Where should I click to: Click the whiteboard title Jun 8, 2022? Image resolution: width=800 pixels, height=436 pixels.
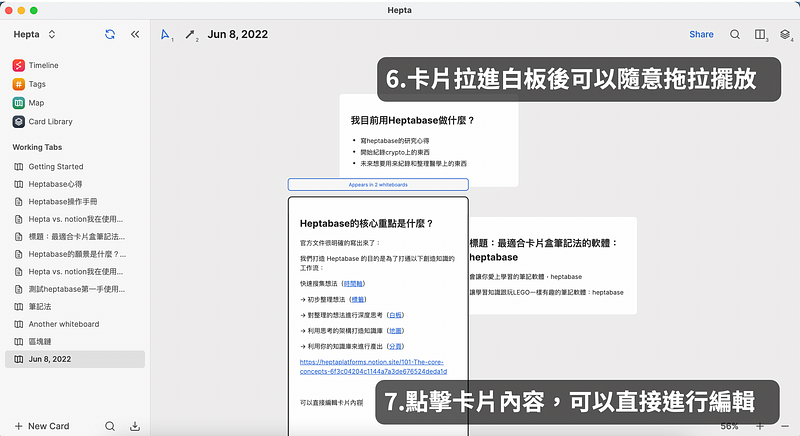(238, 34)
